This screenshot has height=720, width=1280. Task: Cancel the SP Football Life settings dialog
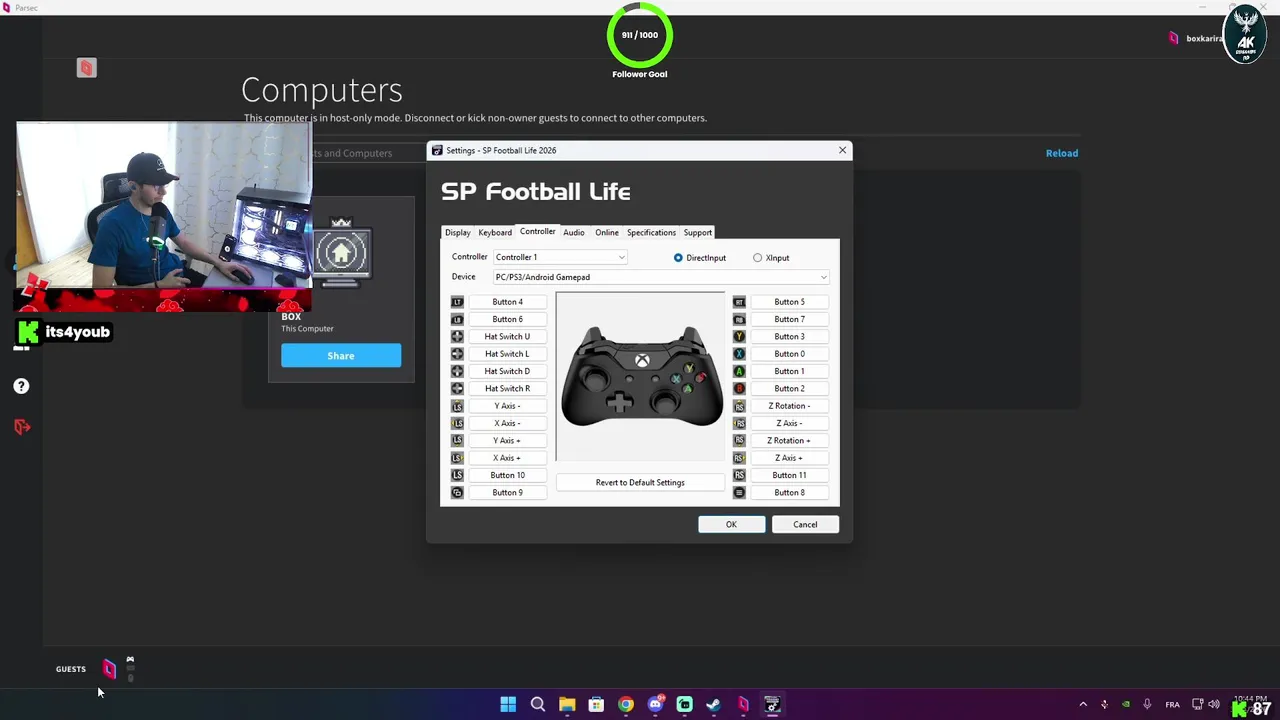coord(805,524)
